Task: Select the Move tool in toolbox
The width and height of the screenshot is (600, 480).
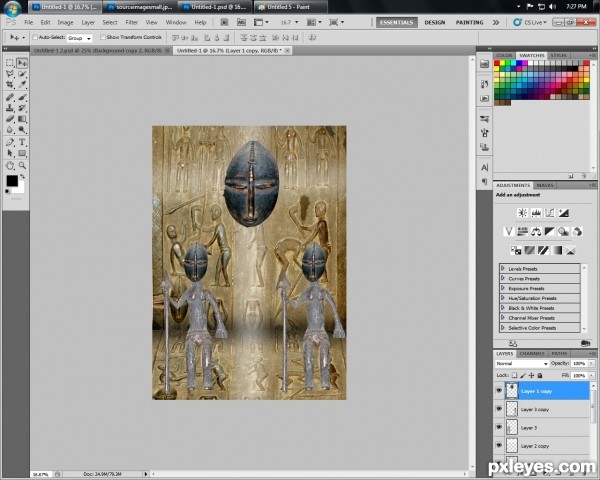Action: 22,63
